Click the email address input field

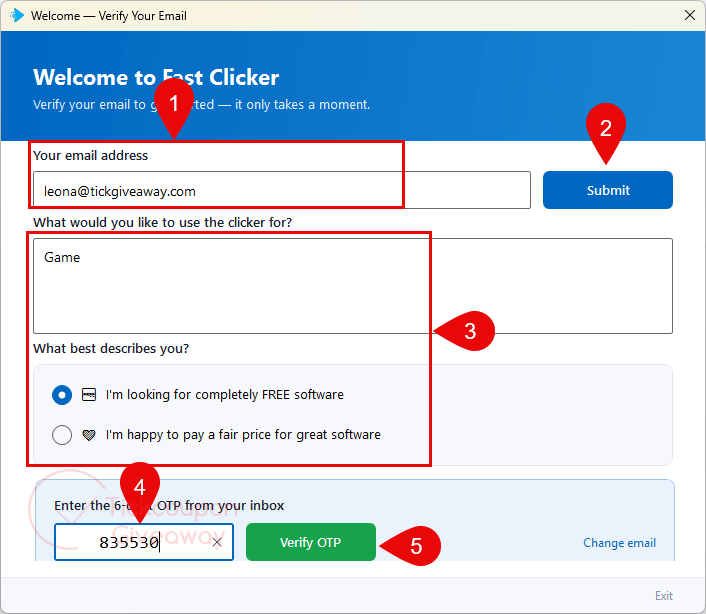[x=282, y=190]
